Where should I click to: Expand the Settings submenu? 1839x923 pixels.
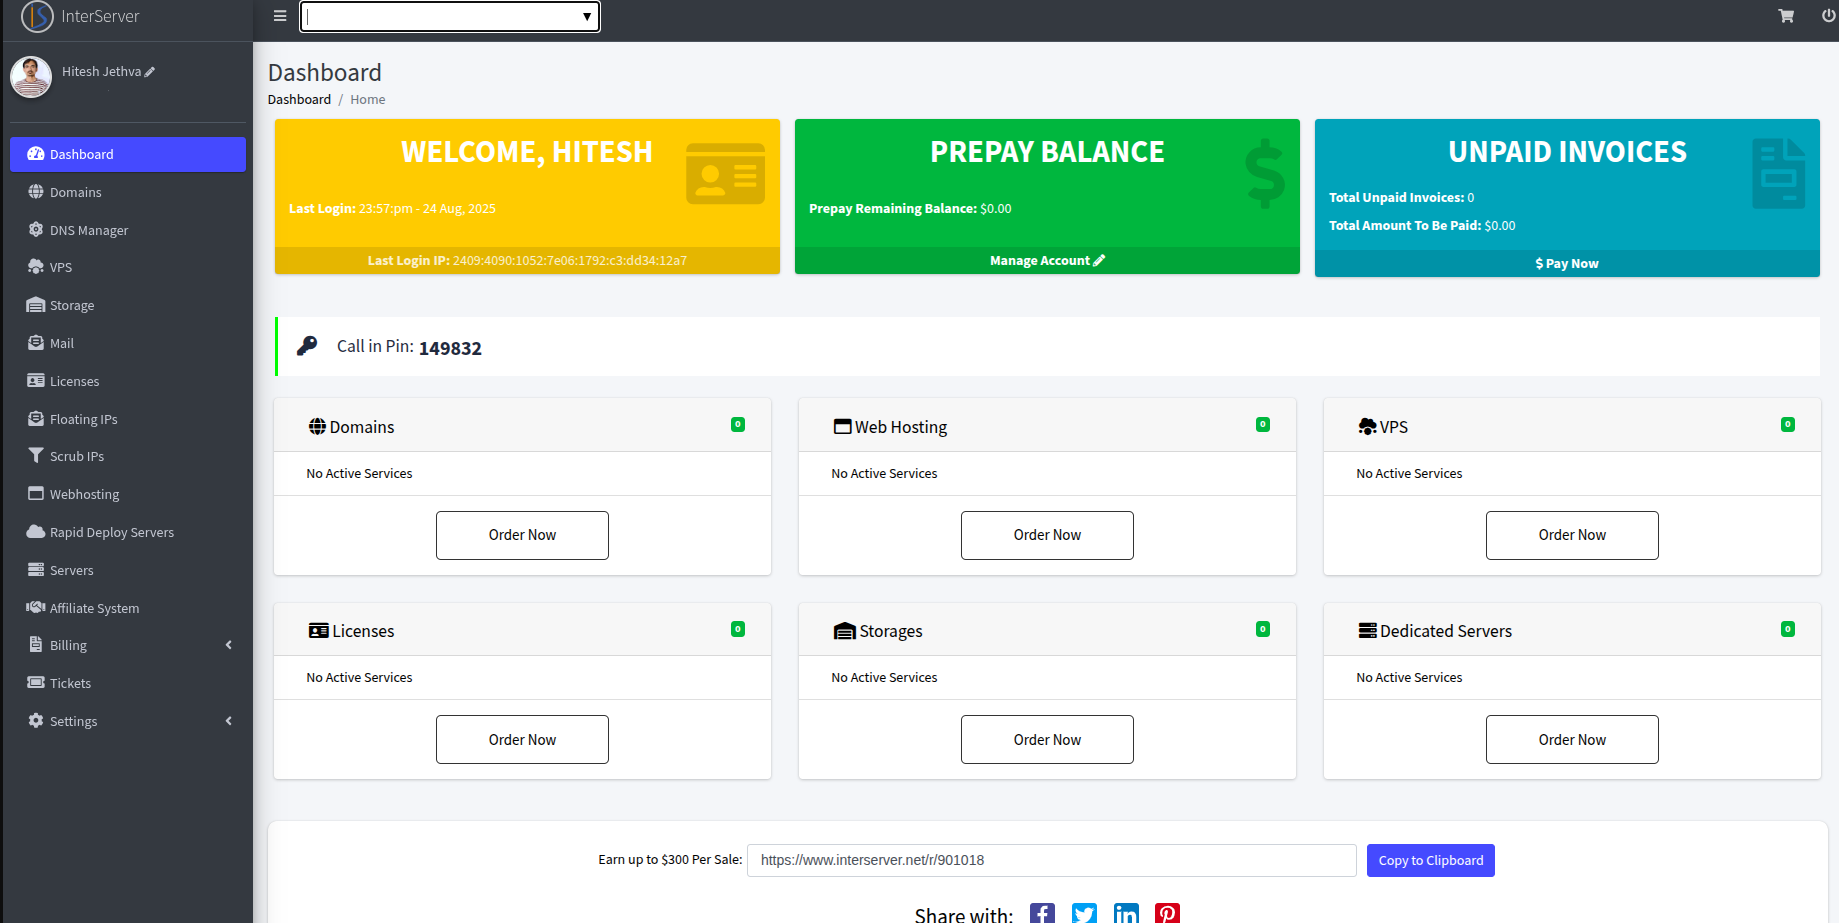pos(74,720)
